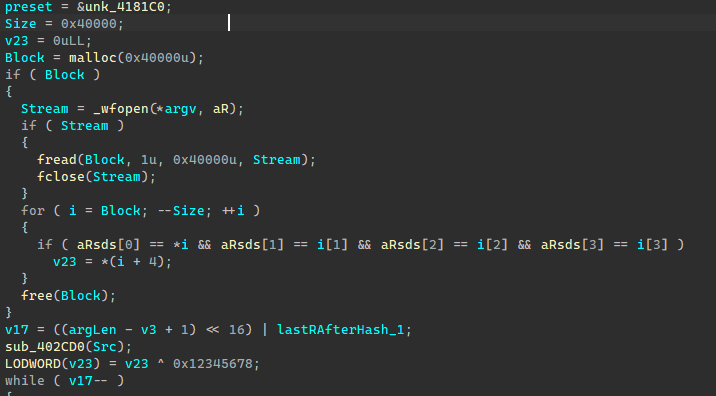The image size is (716, 396).
Task: Select 'argLen' in the v17 expression
Action: (x=93, y=329)
